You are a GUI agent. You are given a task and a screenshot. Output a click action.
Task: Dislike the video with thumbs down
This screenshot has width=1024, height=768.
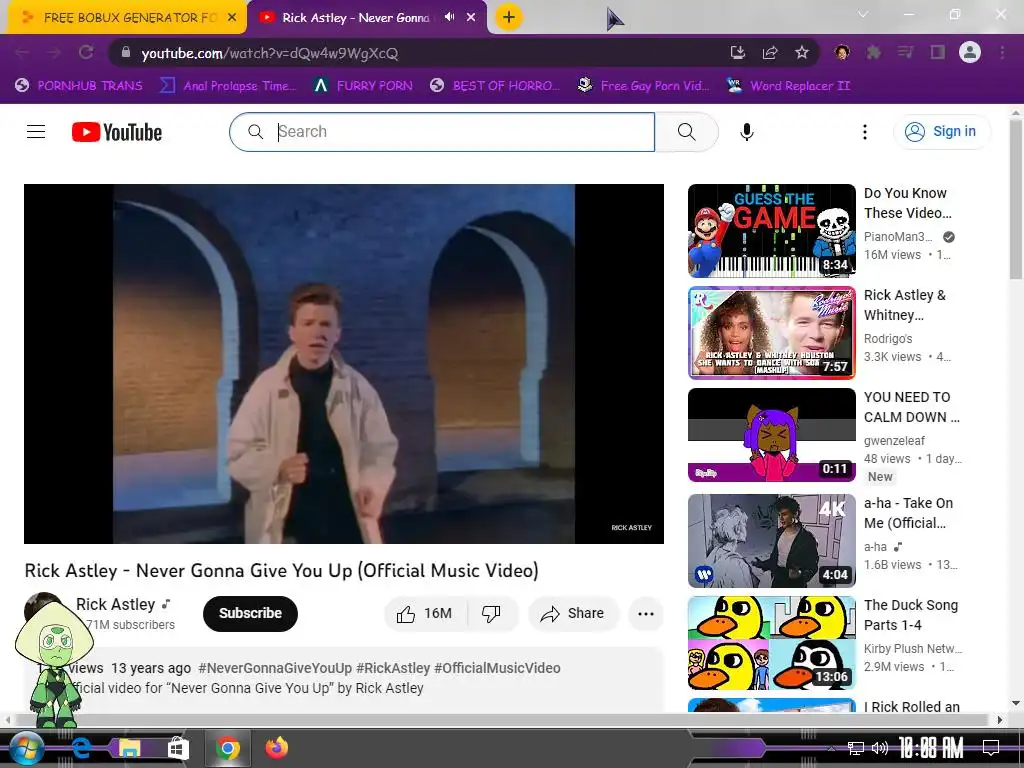coord(492,613)
